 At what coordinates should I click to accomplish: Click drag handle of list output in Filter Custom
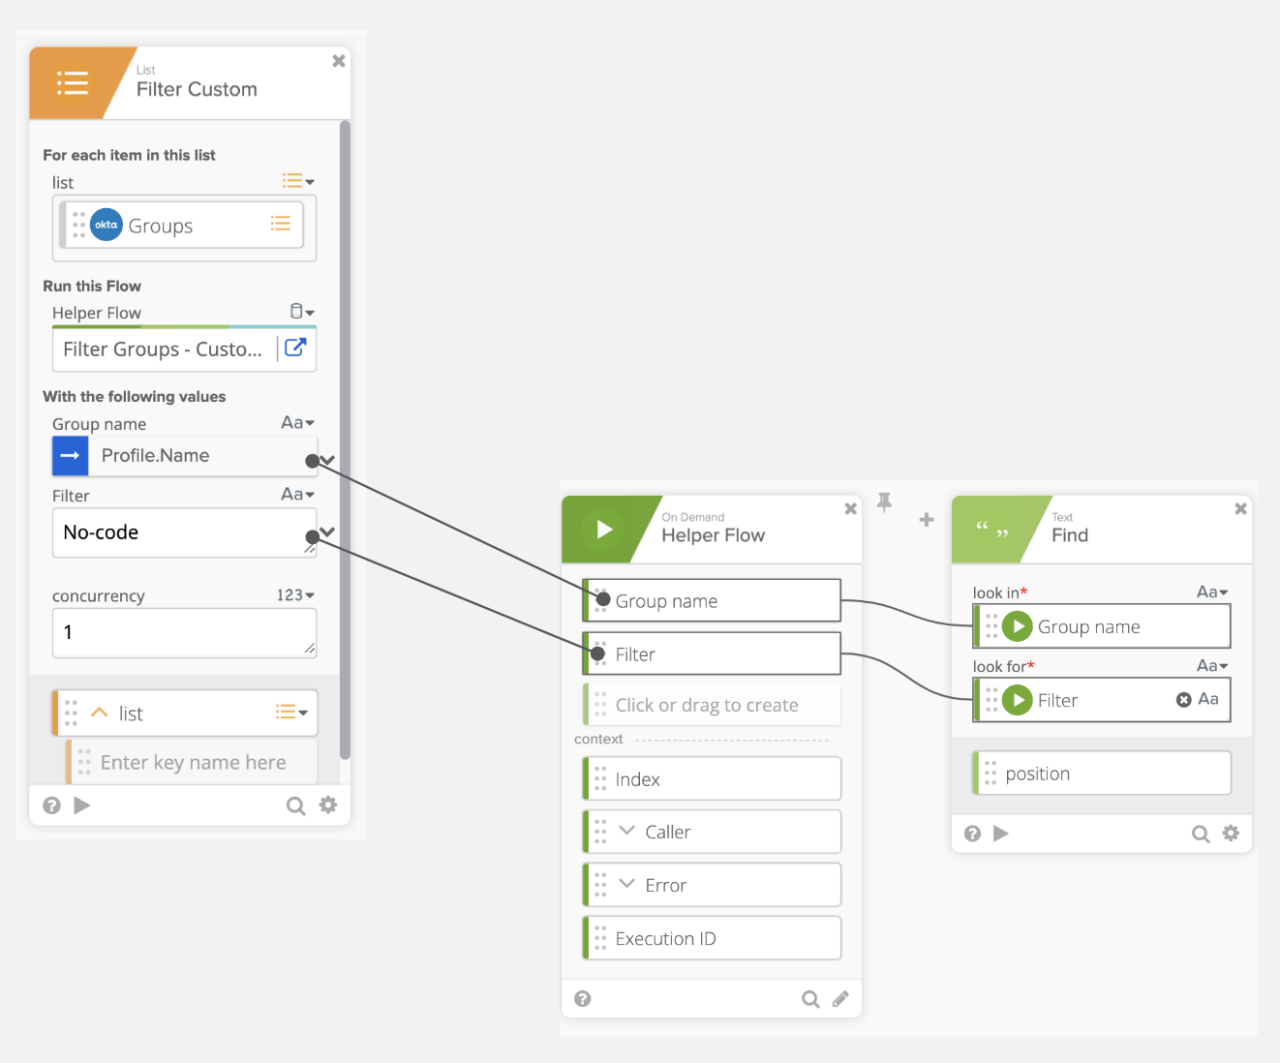coord(71,713)
